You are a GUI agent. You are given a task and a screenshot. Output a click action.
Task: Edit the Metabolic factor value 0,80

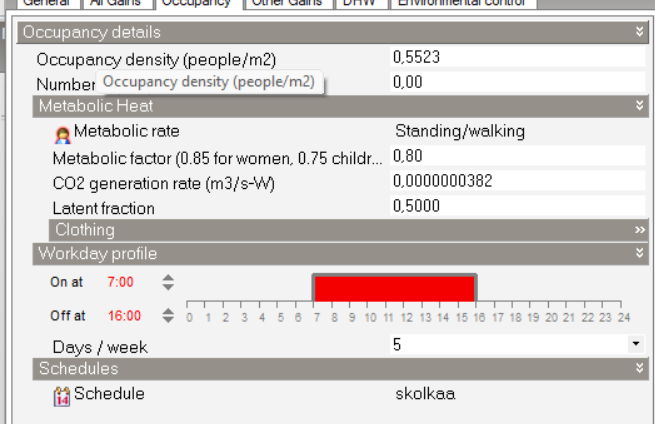click(518, 156)
